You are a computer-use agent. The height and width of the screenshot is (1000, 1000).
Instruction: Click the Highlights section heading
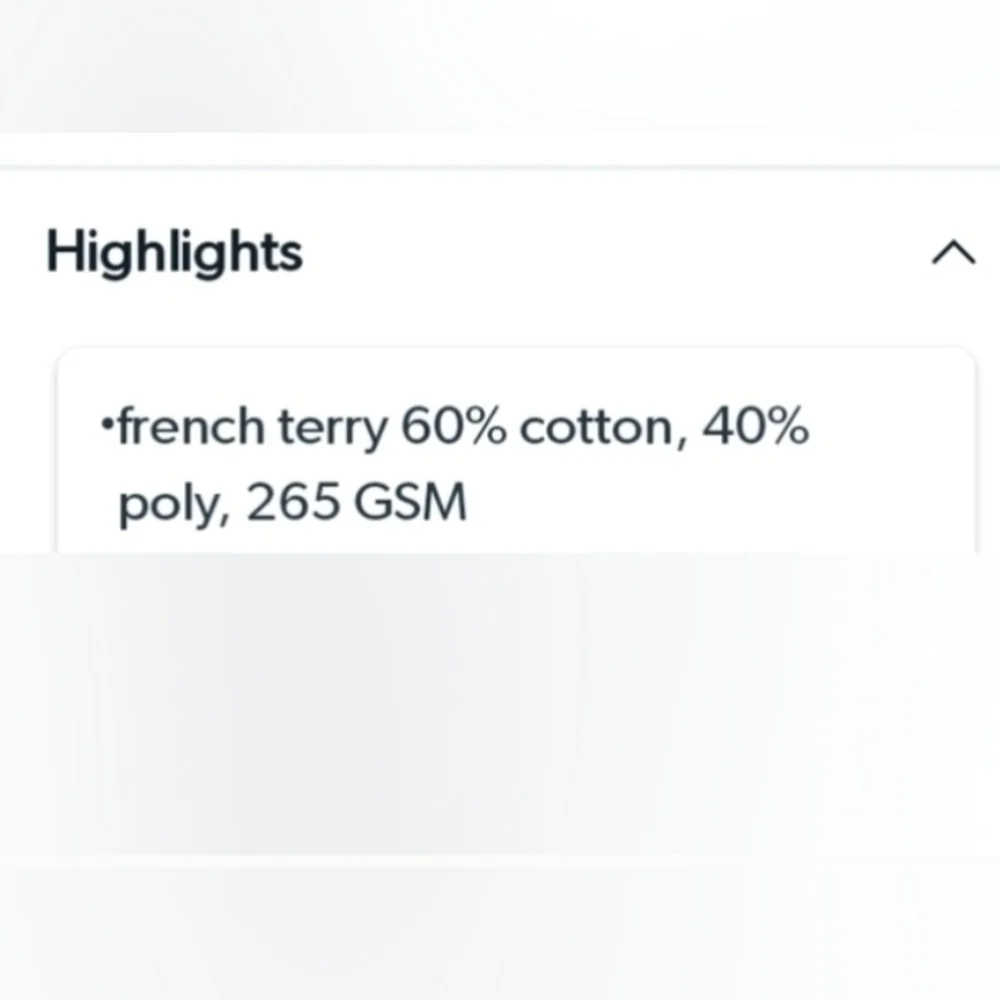(x=174, y=253)
